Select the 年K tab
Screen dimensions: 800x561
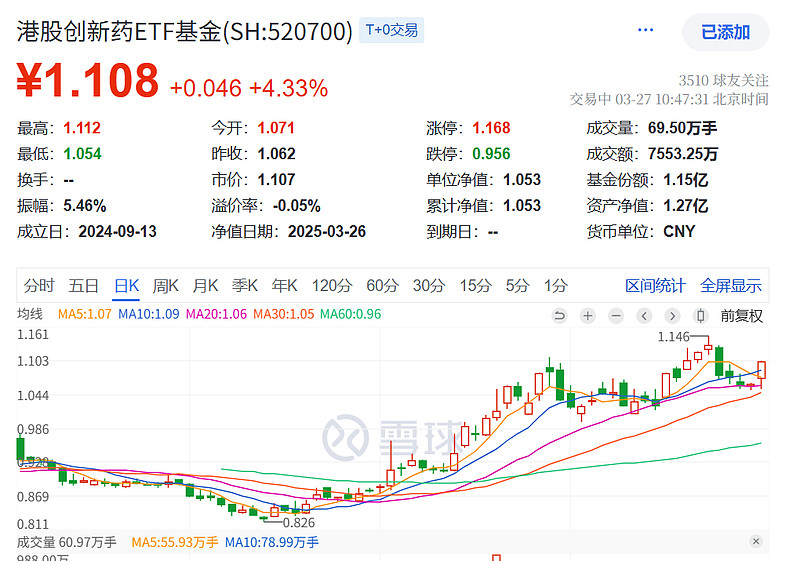click(x=284, y=286)
